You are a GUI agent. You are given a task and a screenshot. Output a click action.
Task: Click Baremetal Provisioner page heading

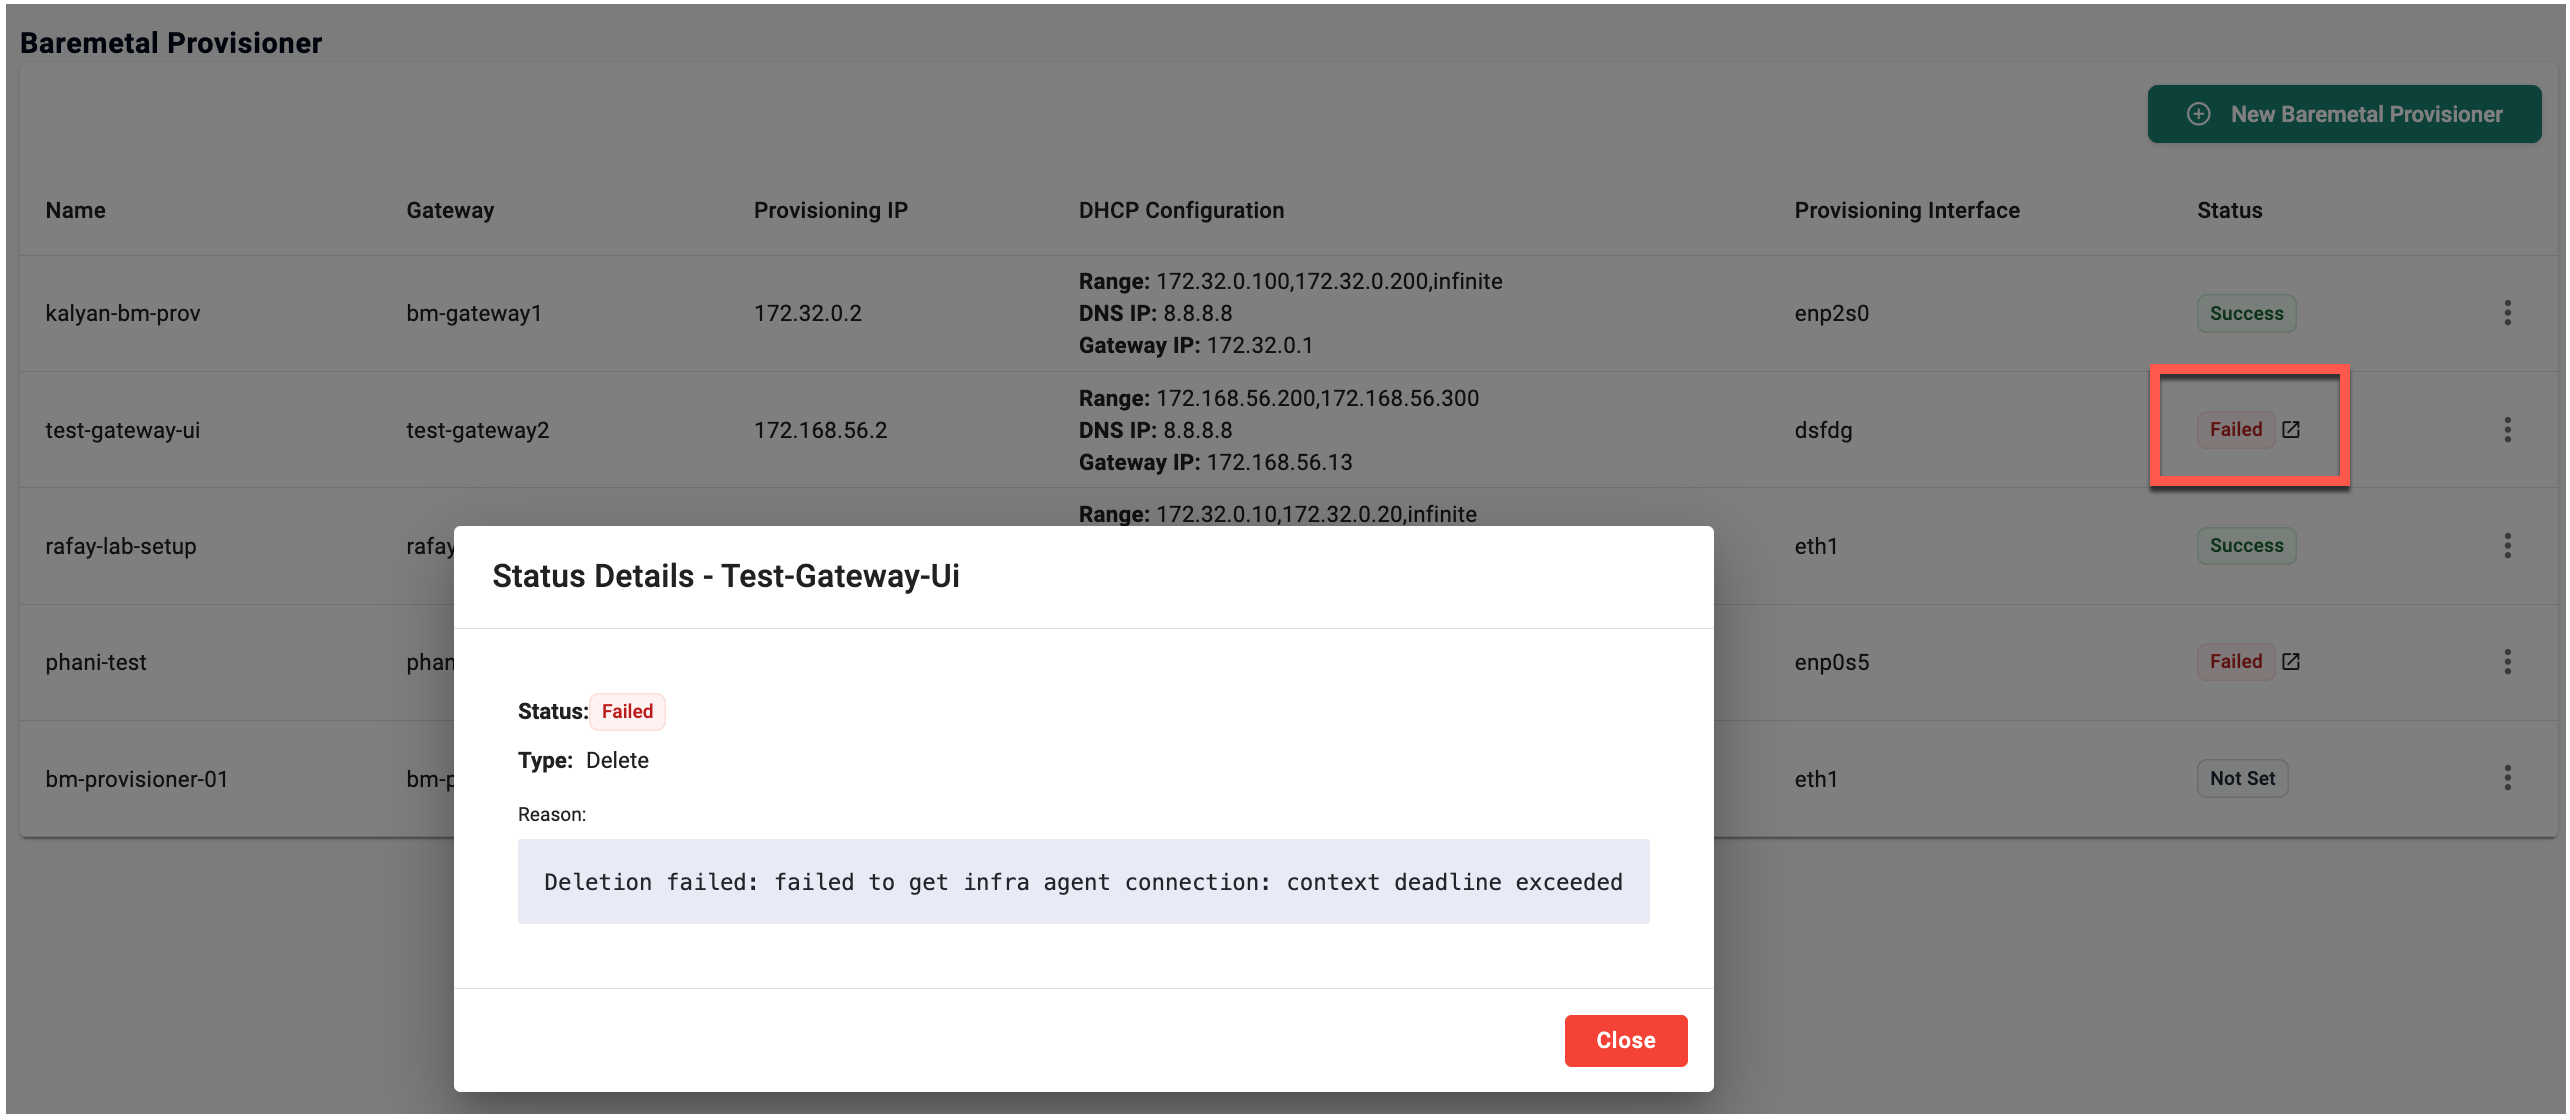click(171, 42)
